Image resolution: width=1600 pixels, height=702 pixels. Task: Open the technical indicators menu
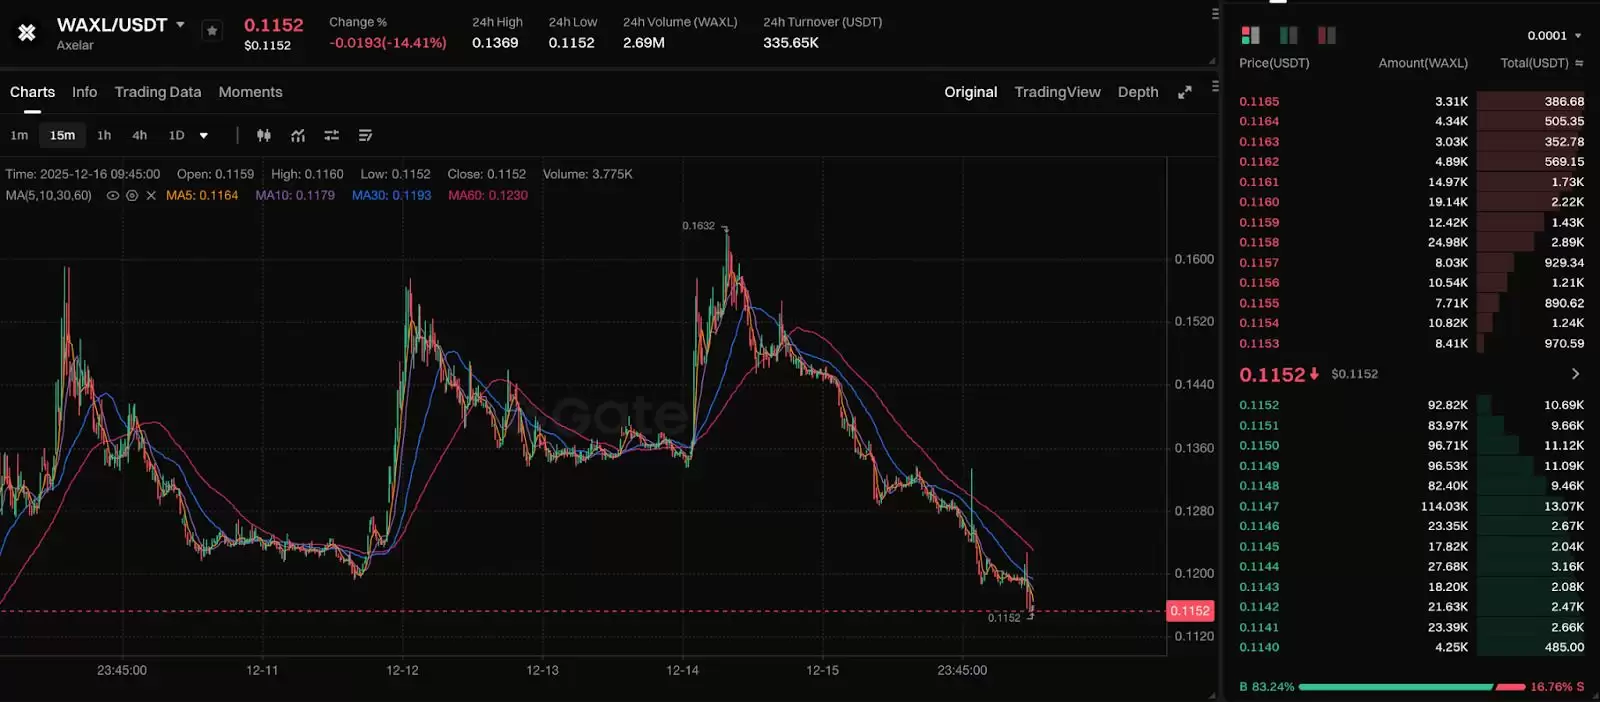pyautogui.click(x=298, y=135)
